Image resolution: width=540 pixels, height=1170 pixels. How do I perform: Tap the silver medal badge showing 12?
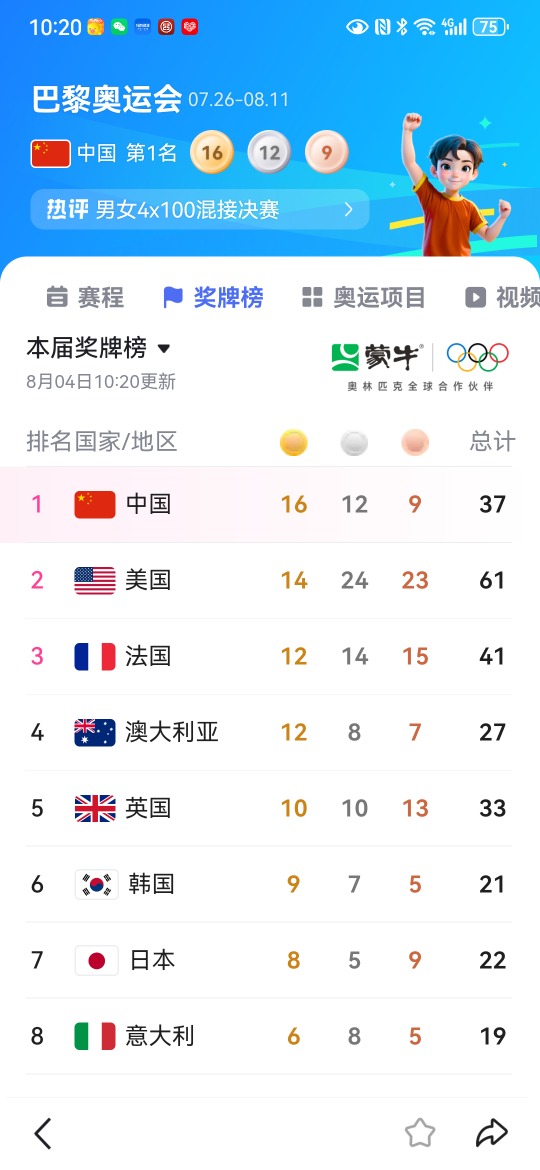(269, 152)
